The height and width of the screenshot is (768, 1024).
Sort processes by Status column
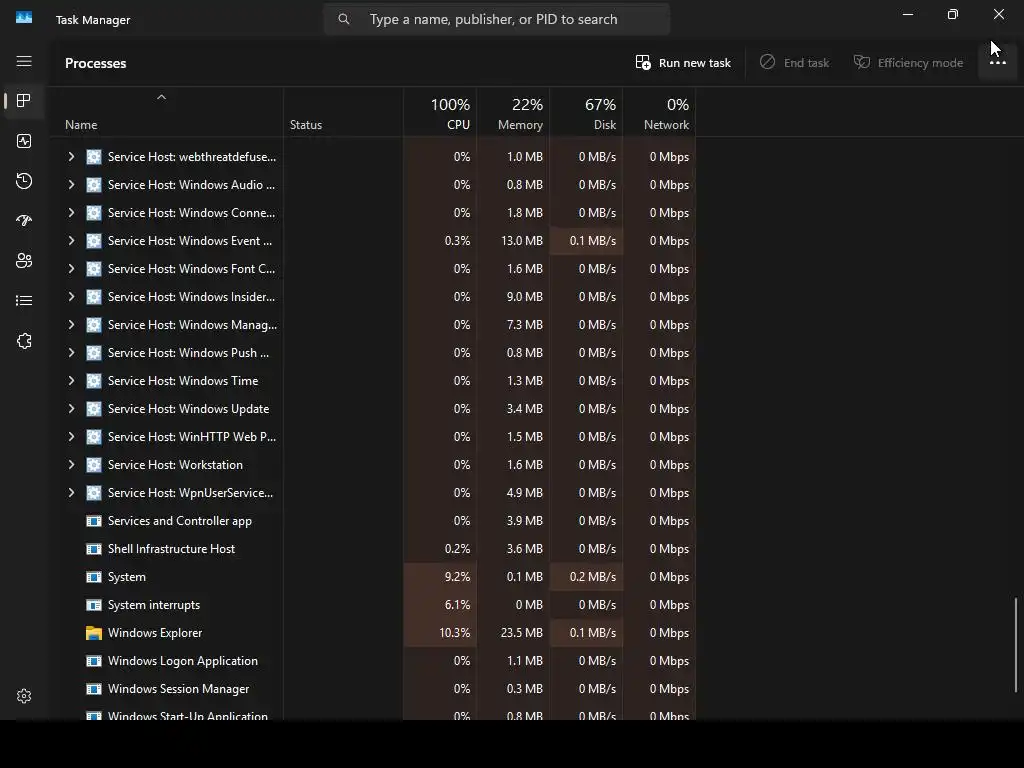click(x=306, y=125)
